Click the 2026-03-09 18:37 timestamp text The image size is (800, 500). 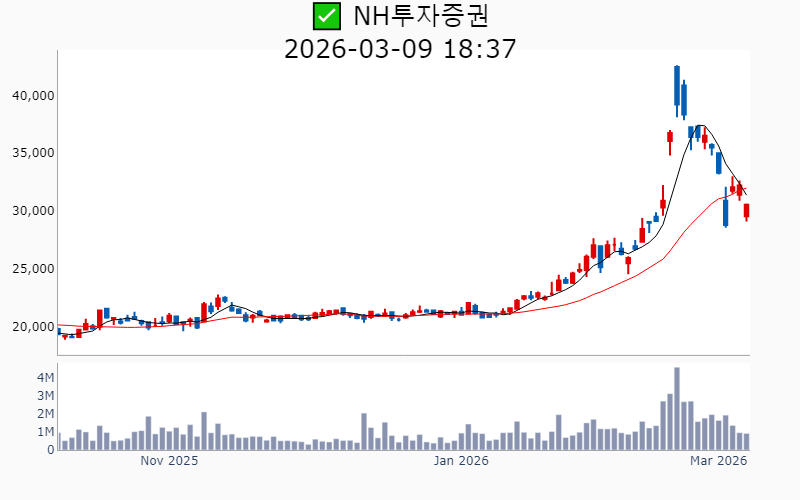[x=400, y=48]
